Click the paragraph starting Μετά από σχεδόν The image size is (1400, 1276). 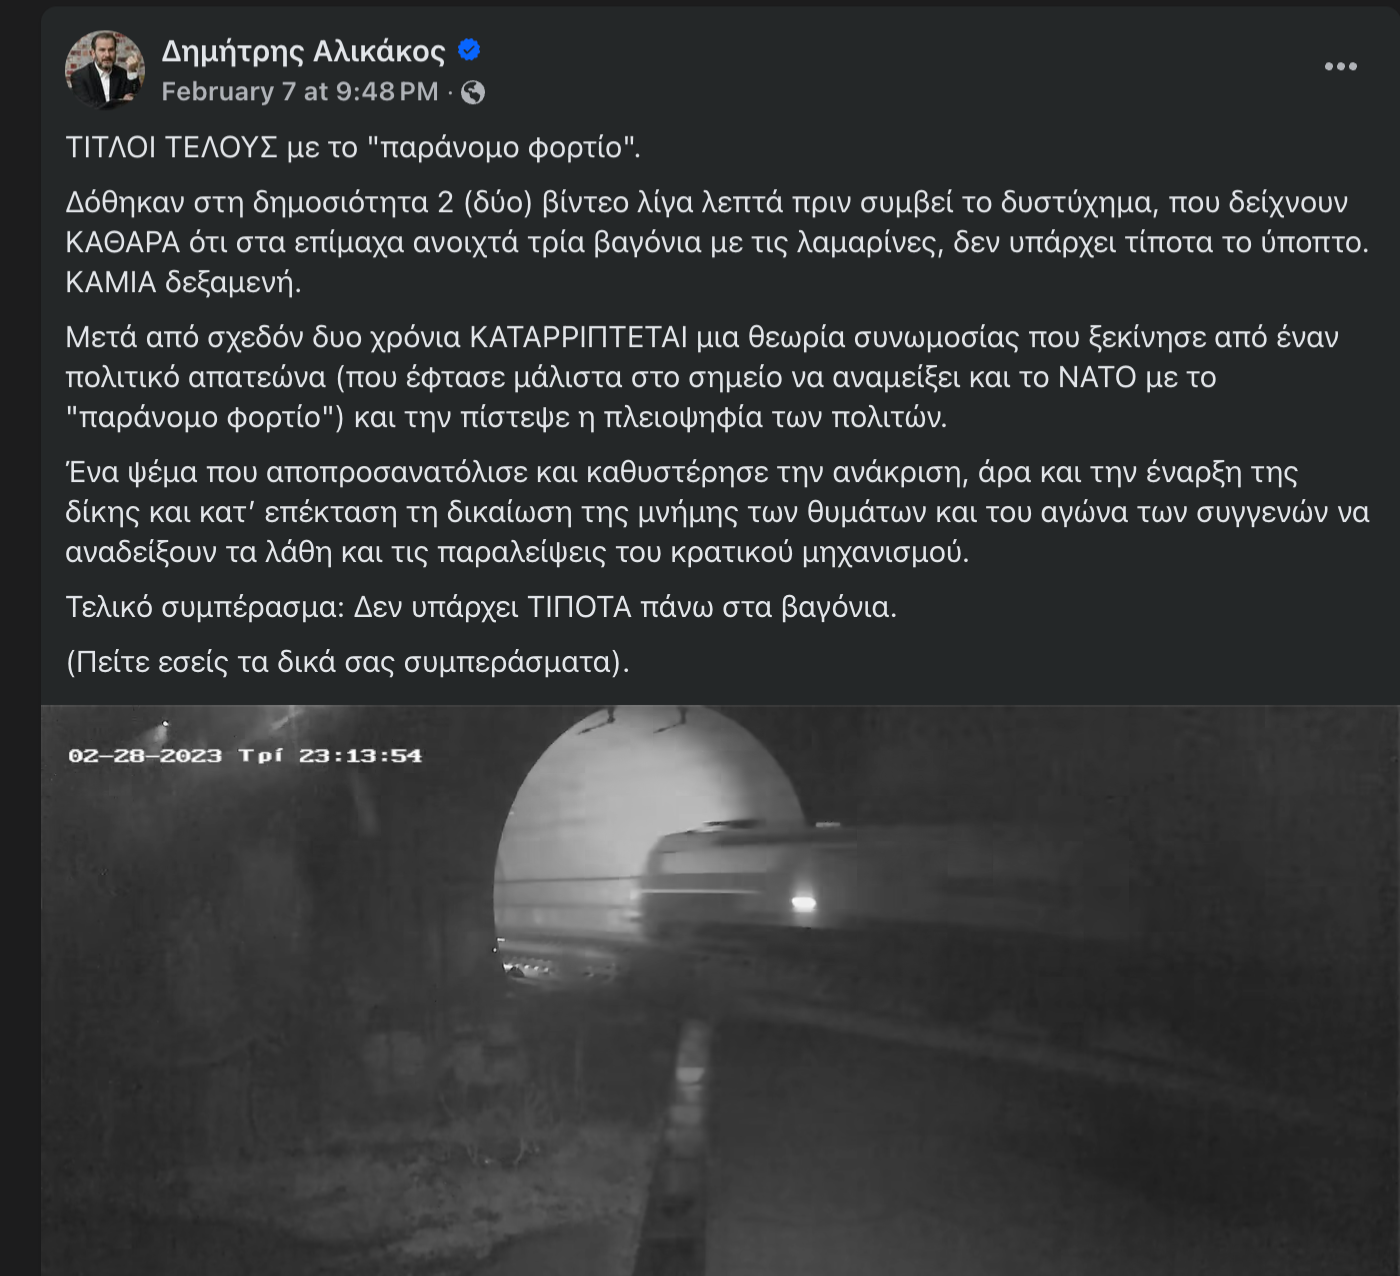pyautogui.click(x=702, y=377)
